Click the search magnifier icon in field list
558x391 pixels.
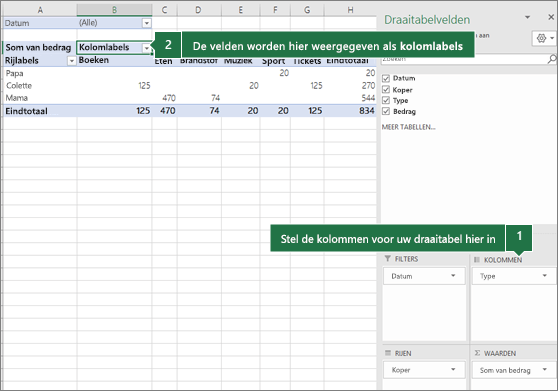552,59
